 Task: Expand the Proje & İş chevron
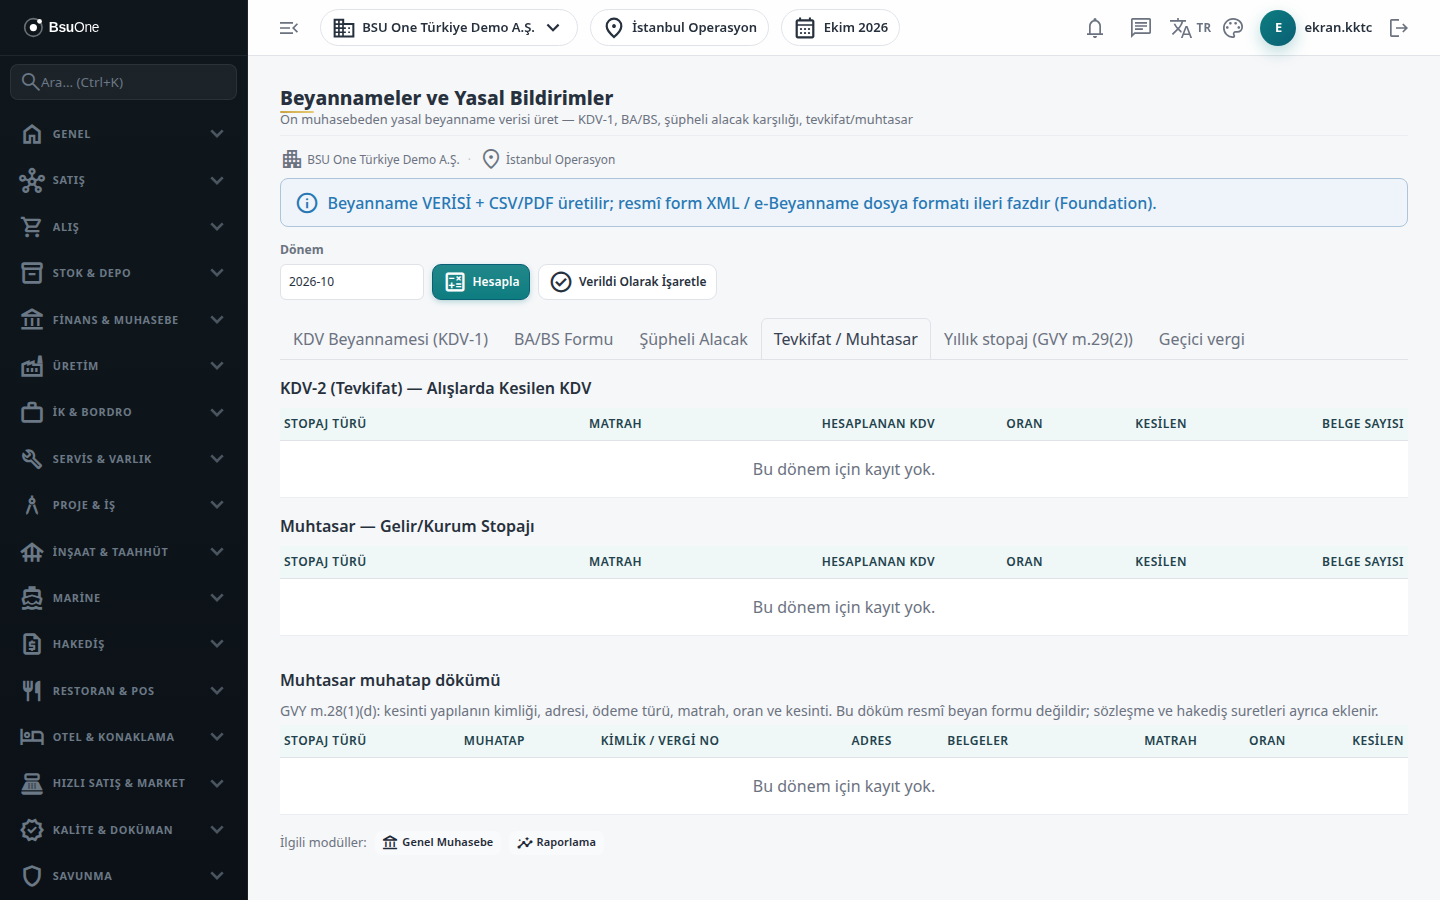pos(217,505)
